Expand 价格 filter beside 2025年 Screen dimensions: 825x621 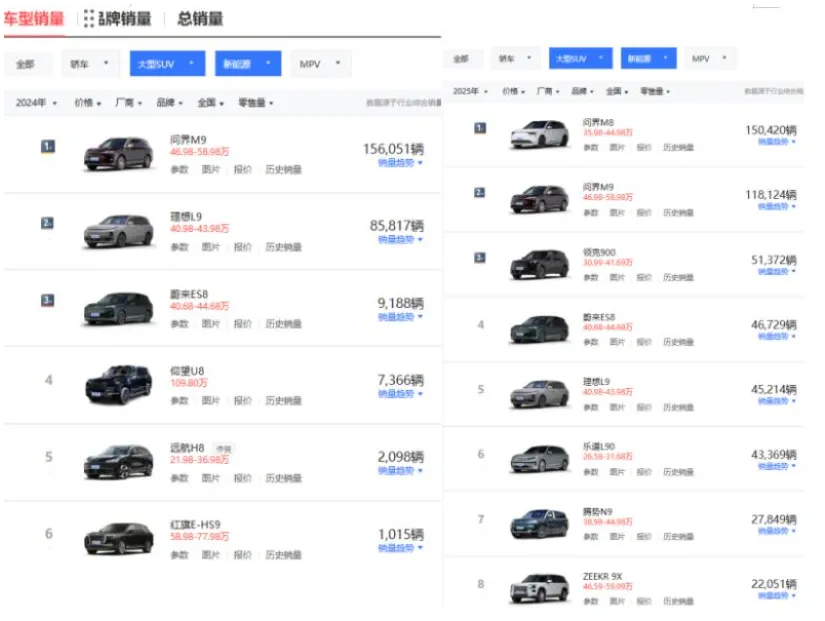pos(514,91)
